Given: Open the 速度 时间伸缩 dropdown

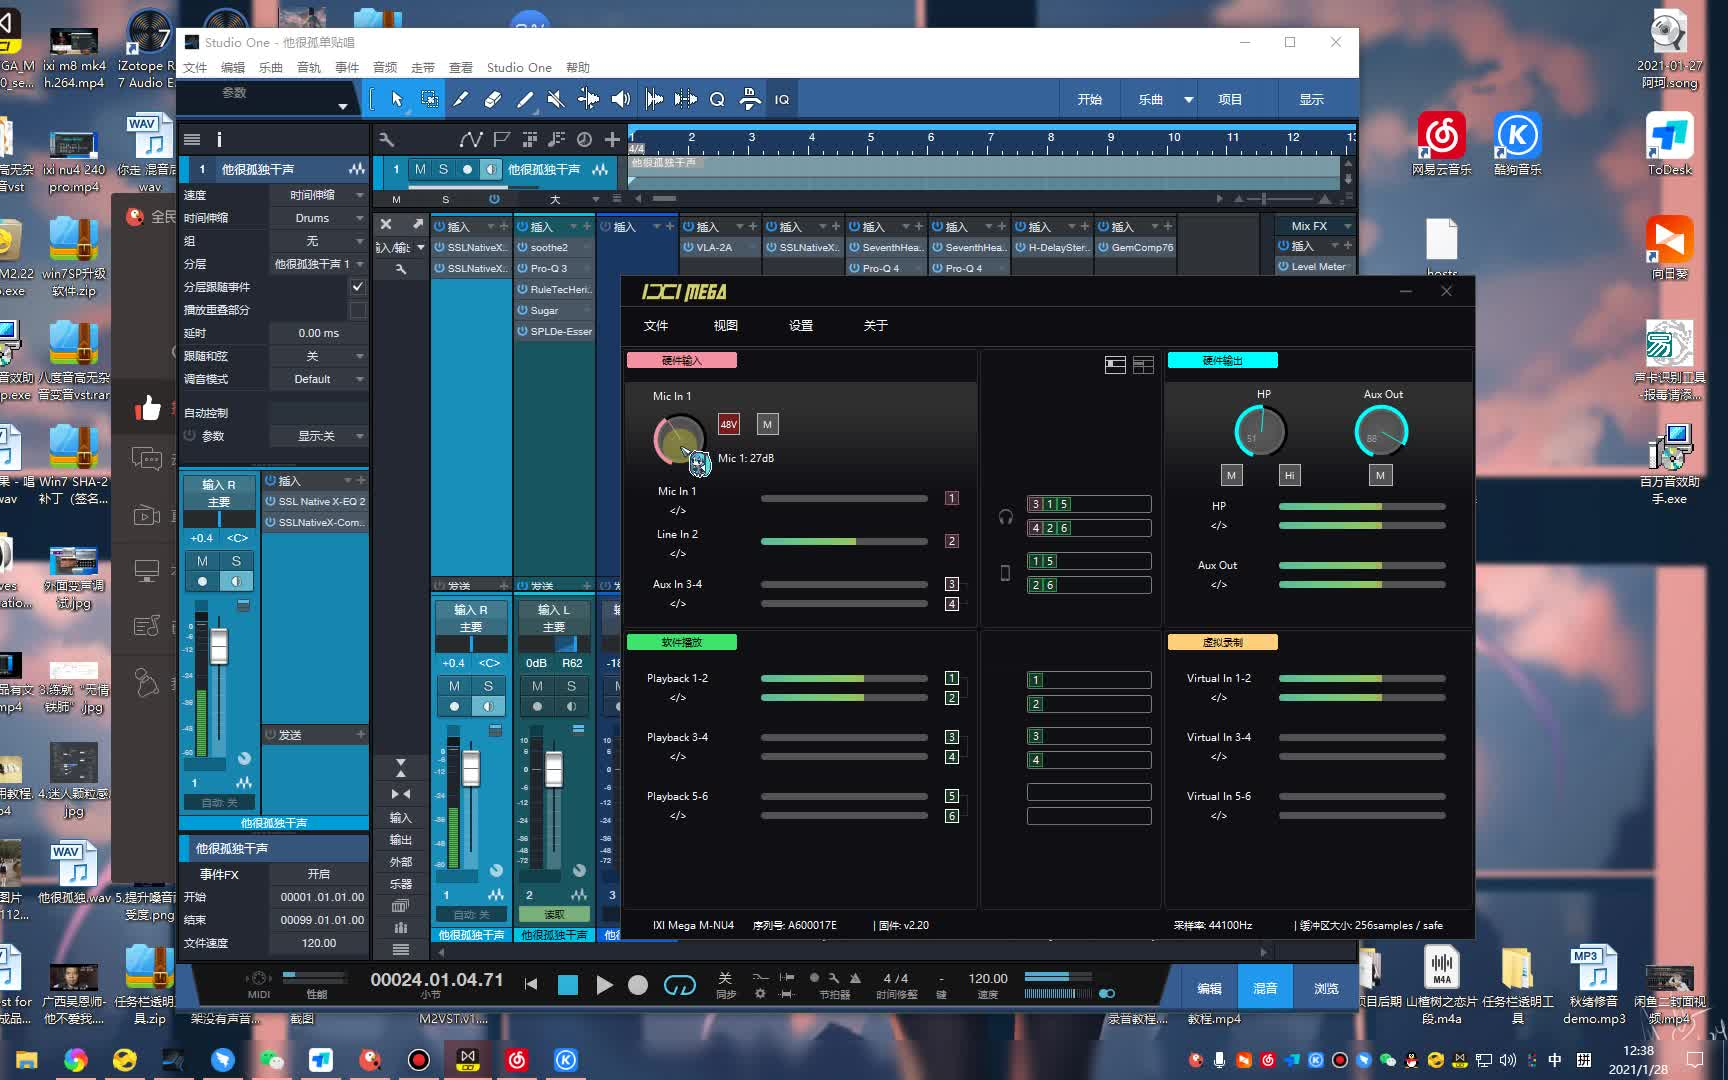Looking at the screenshot, I should (318, 195).
